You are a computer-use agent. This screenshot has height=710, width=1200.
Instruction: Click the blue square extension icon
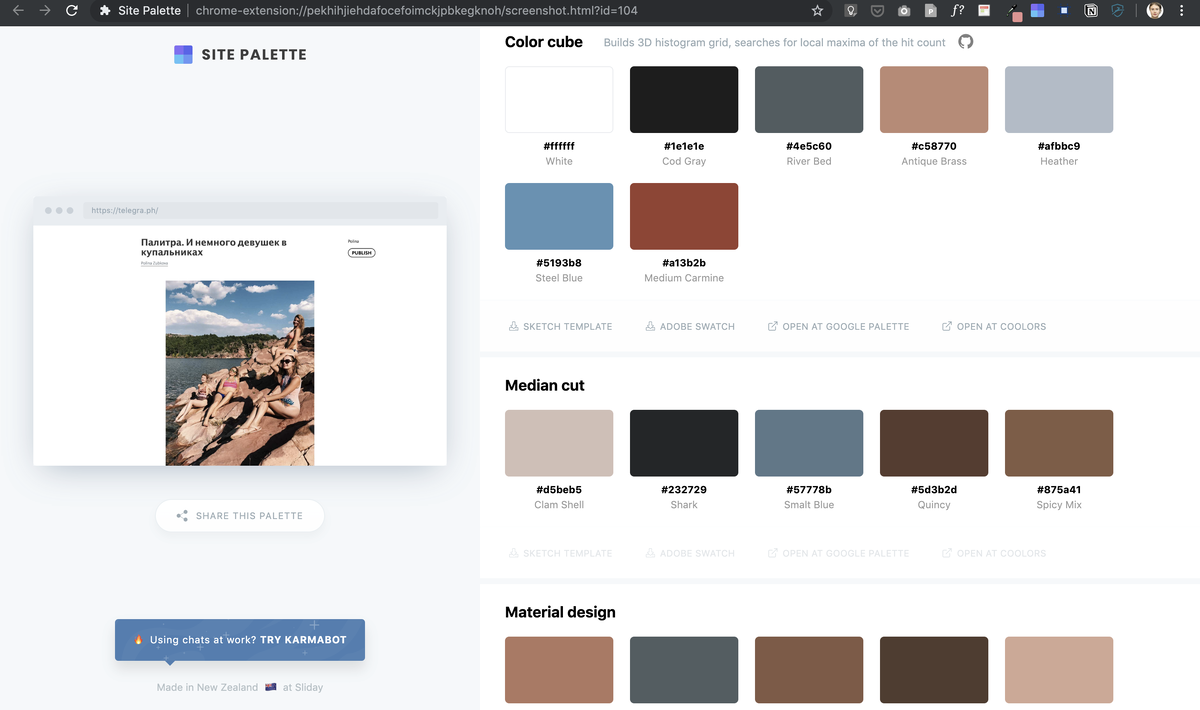(x=1064, y=11)
